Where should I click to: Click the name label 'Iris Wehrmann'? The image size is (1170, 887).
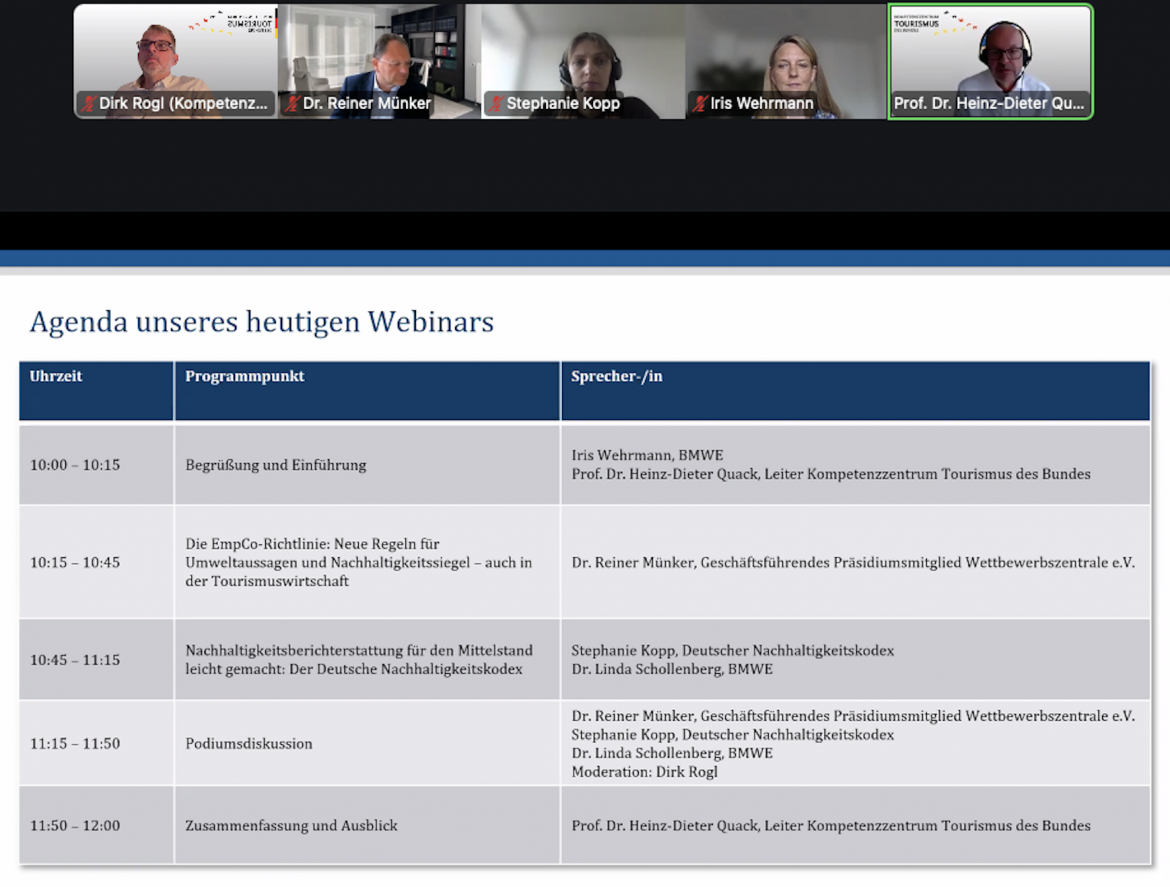(762, 104)
